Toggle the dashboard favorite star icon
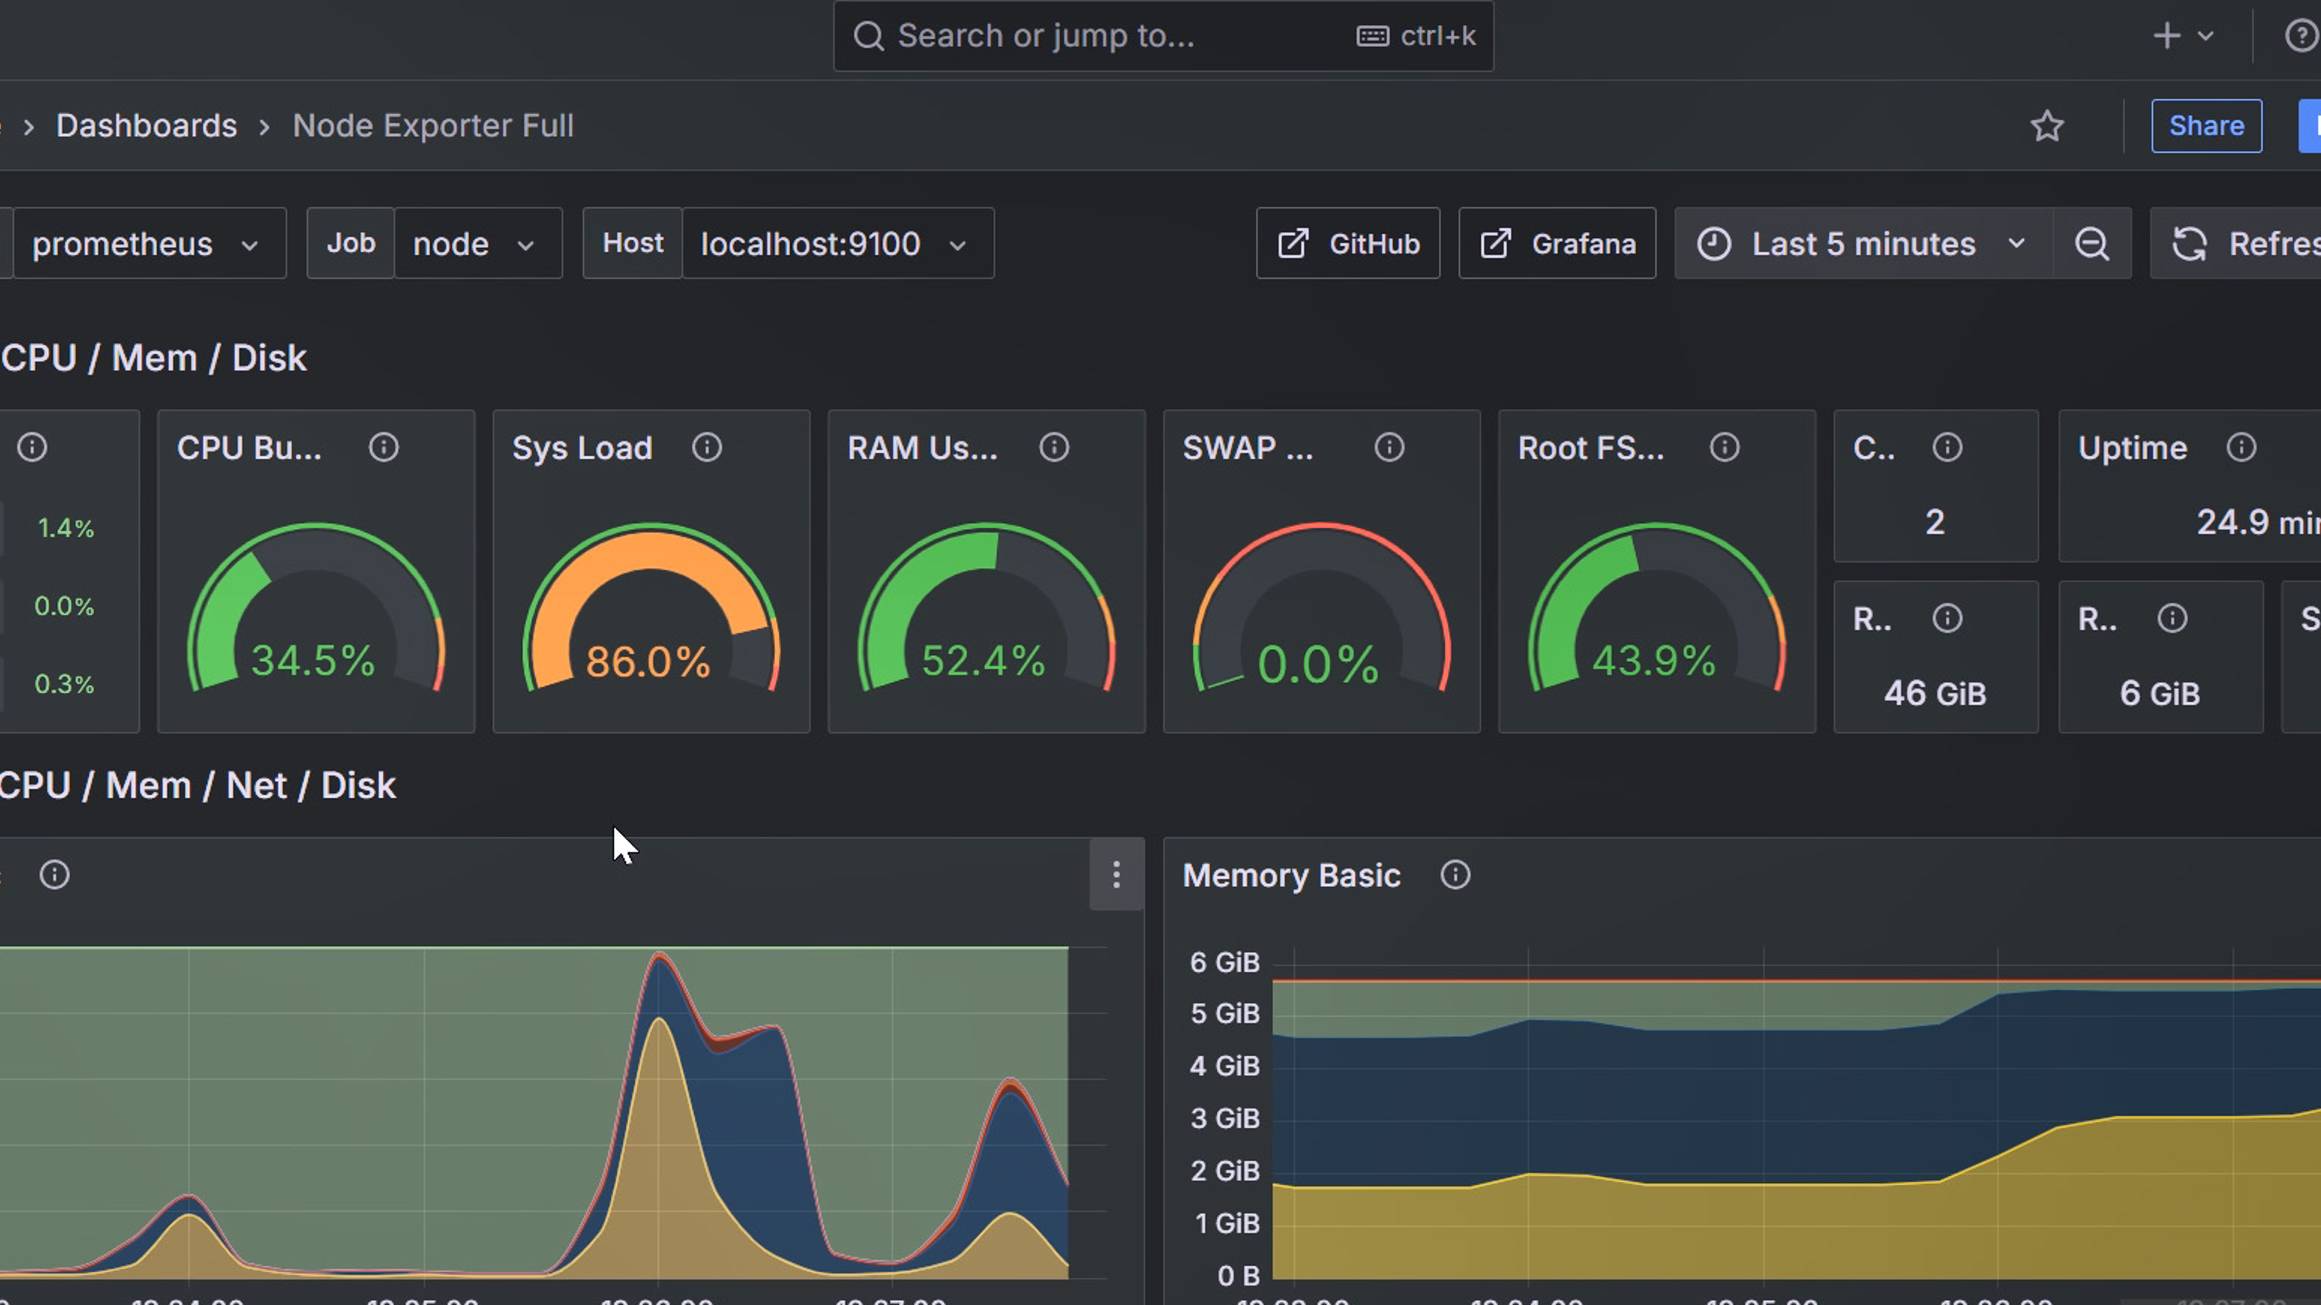The width and height of the screenshot is (2321, 1305). [2047, 126]
